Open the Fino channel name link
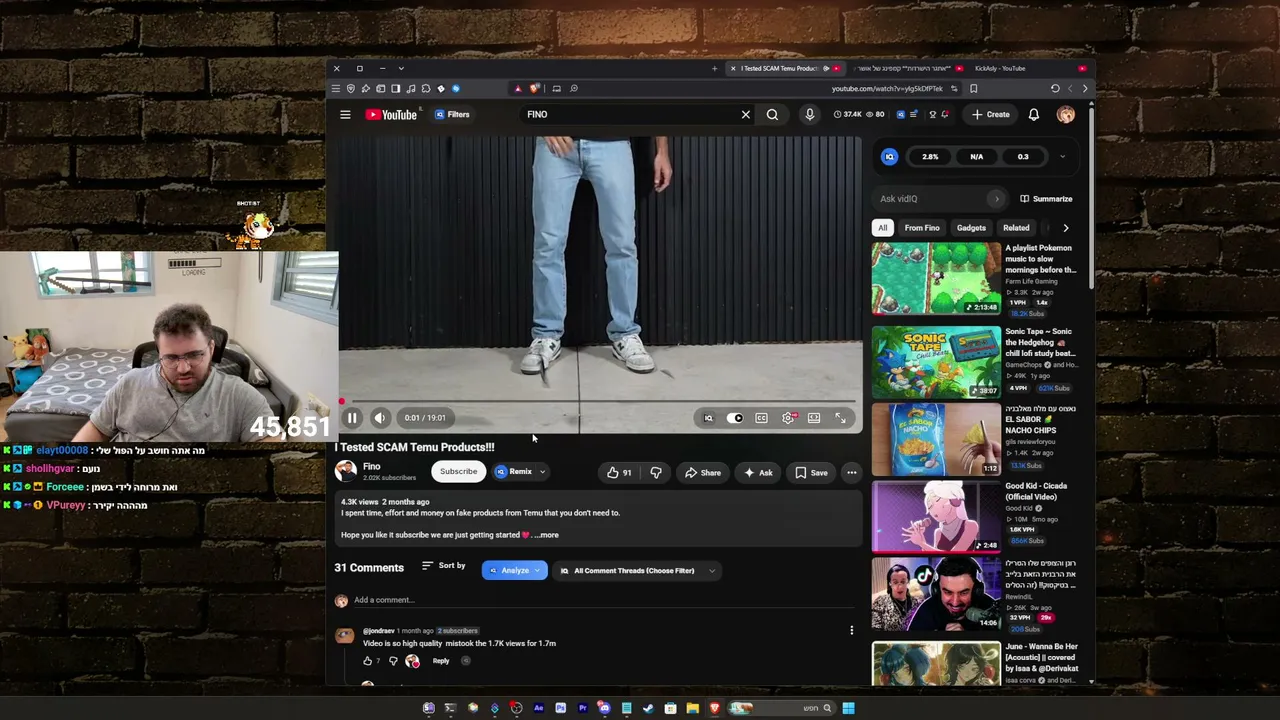The image size is (1280, 720). (x=371, y=467)
